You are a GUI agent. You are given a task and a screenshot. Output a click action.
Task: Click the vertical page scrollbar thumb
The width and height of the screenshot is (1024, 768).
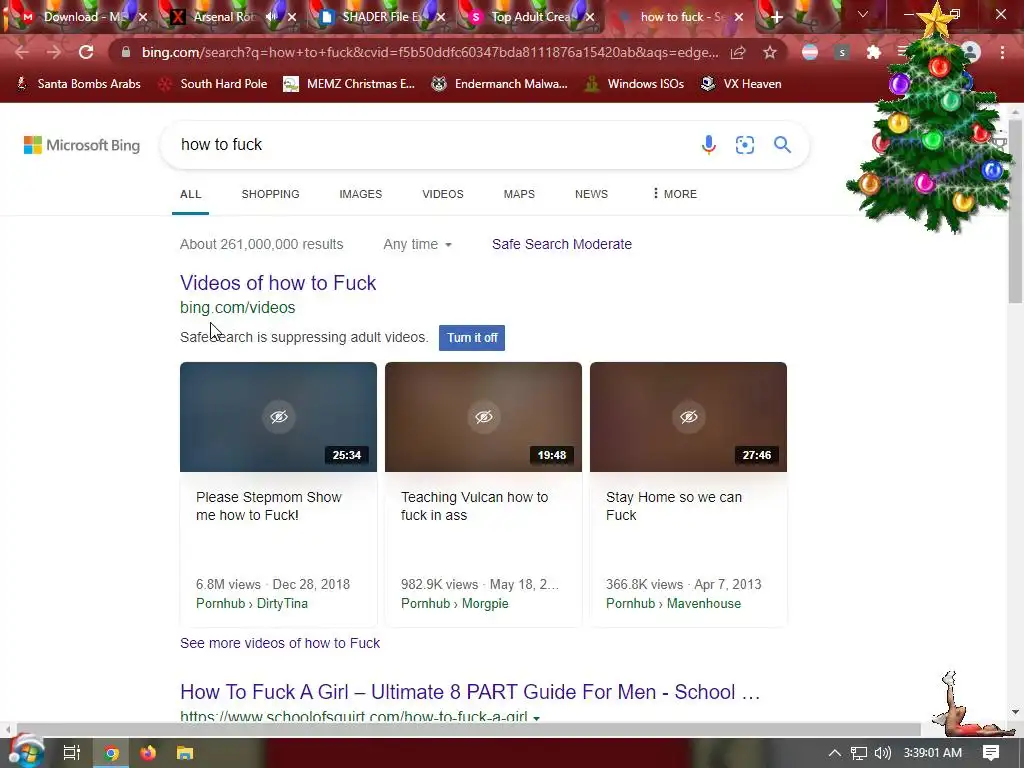[1016, 212]
